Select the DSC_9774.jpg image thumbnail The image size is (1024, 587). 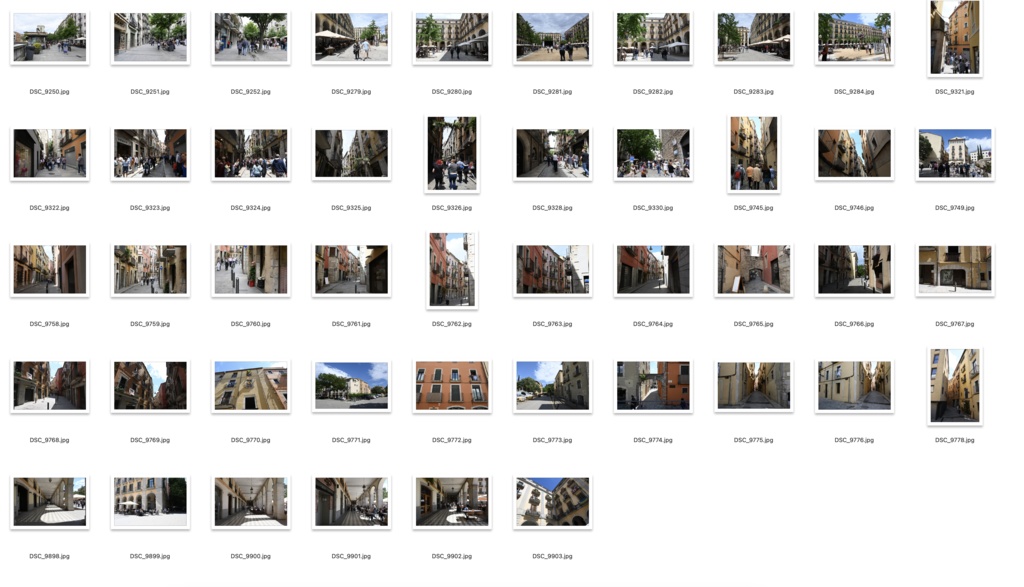coord(653,387)
